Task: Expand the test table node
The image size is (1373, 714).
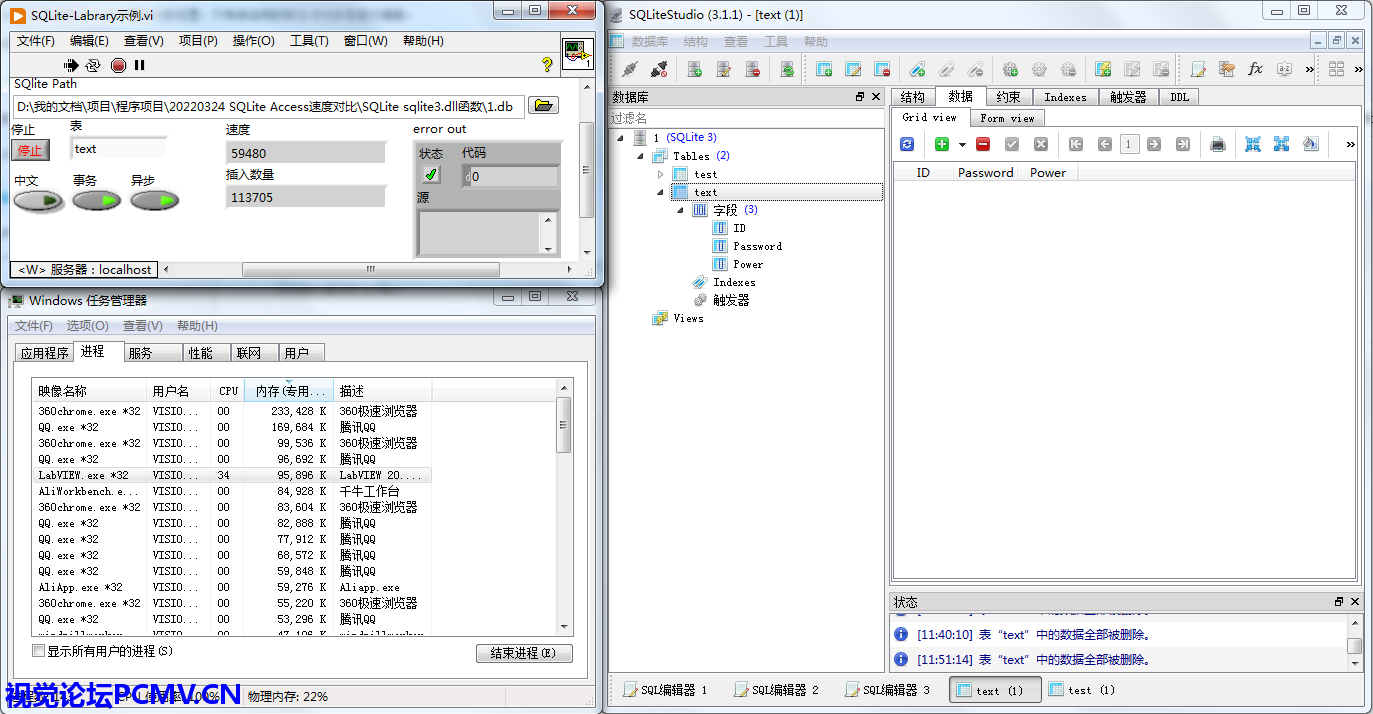Action: point(660,174)
